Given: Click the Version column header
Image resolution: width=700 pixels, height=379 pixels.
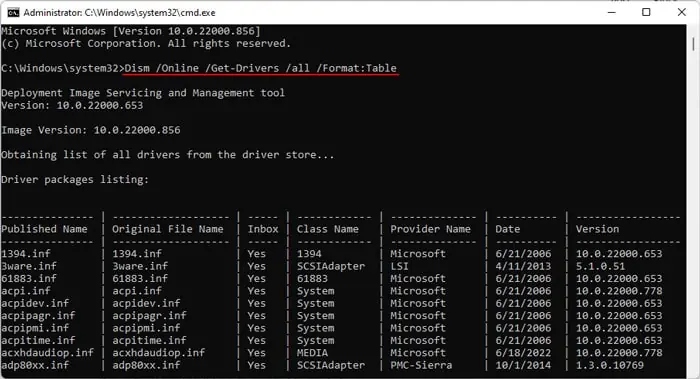Looking at the screenshot, I should tap(597, 229).
